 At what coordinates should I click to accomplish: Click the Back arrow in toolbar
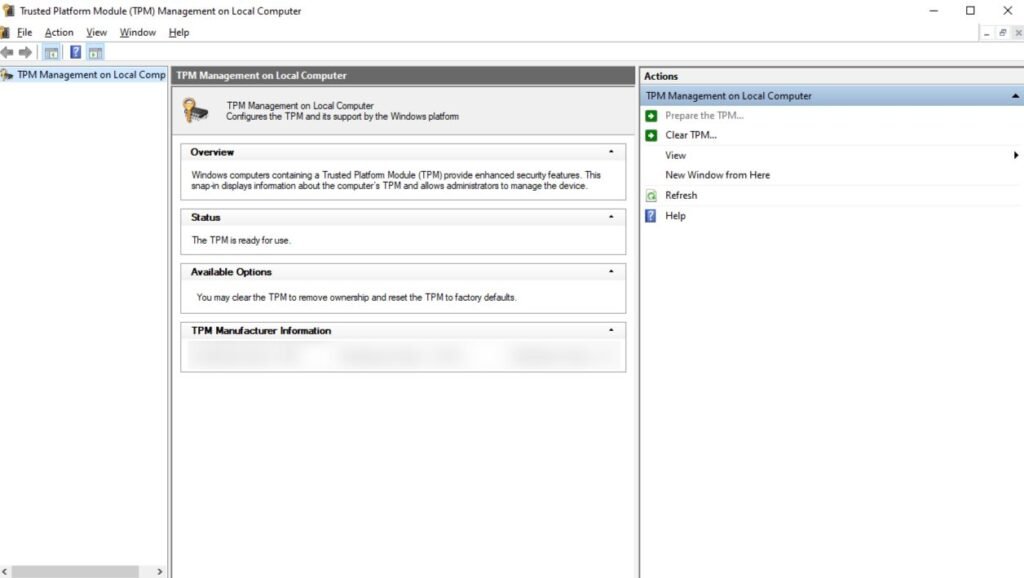click(x=8, y=52)
